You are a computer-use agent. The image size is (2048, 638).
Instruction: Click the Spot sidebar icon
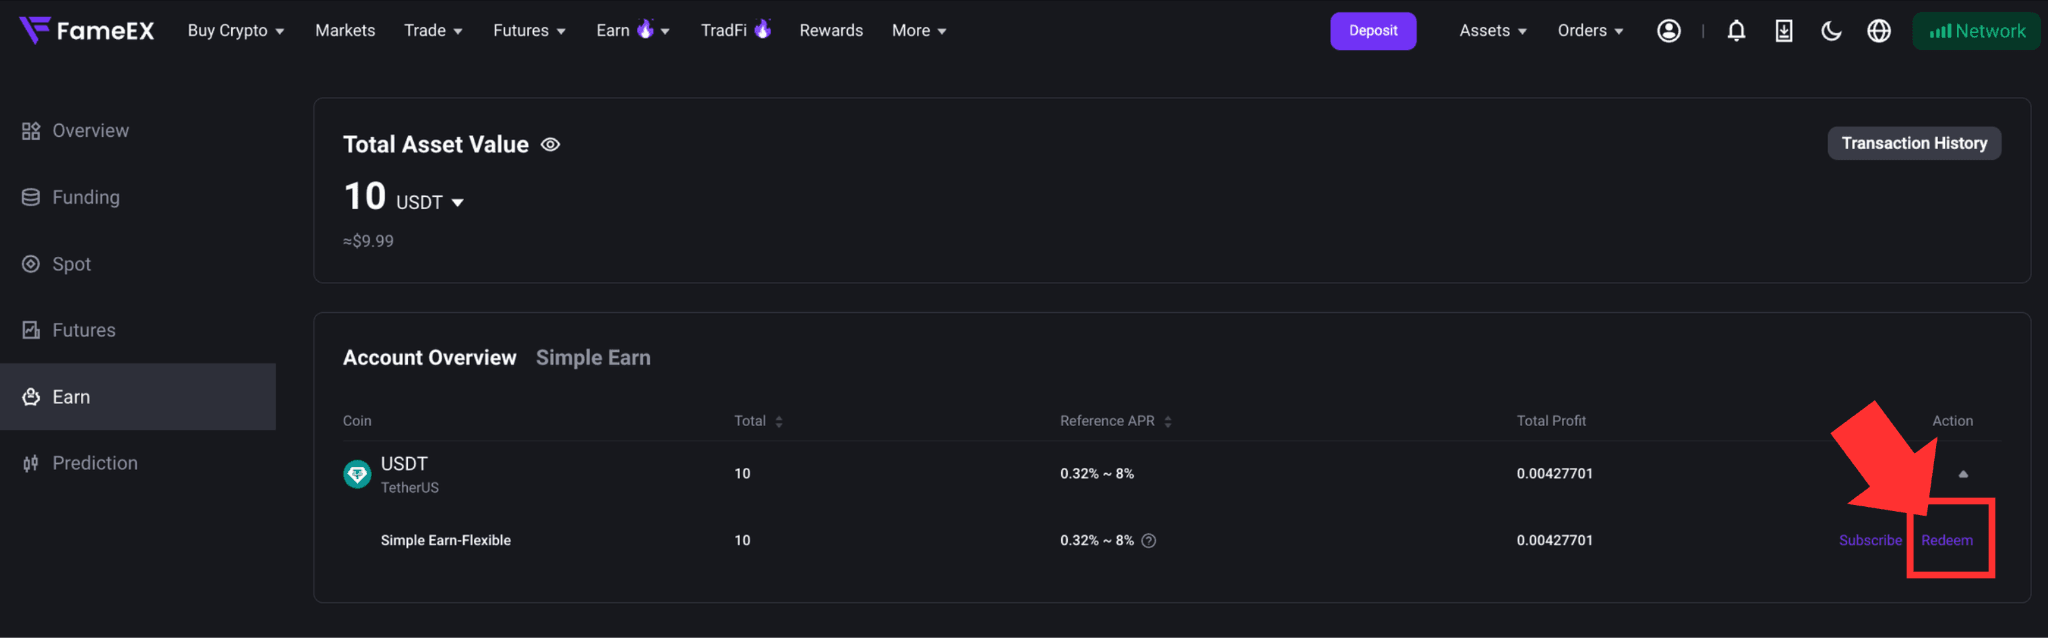pos(31,264)
